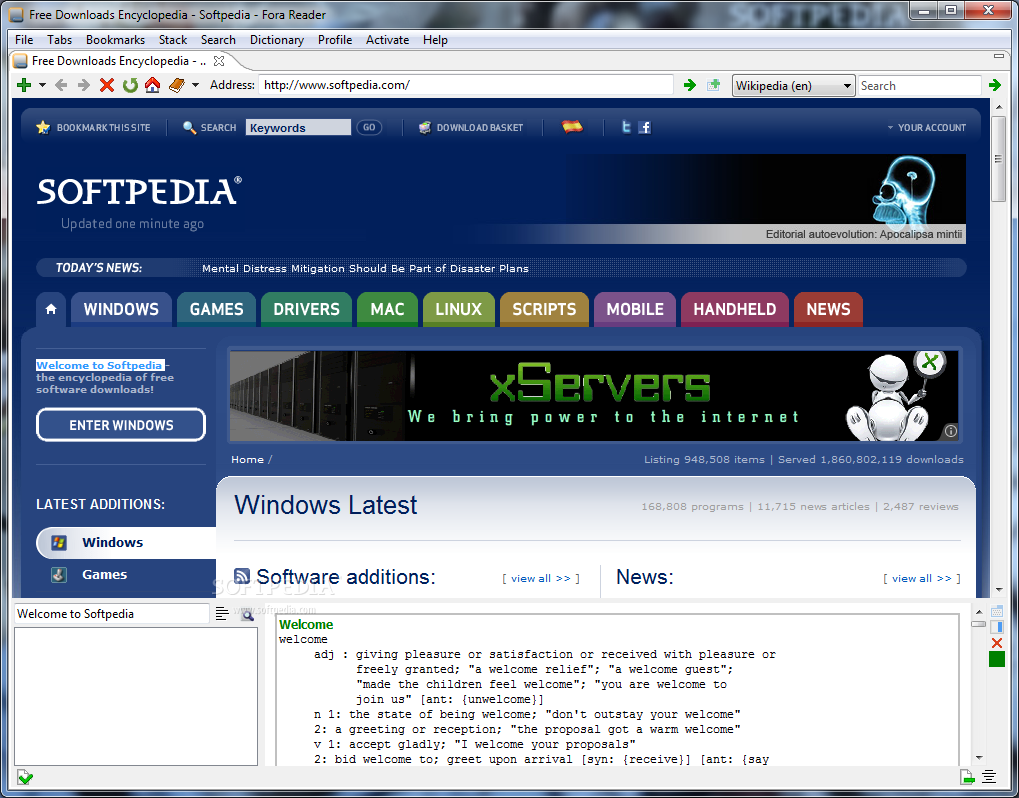The height and width of the screenshot is (798, 1019).
Task: Click the ENTER WINDOWS button
Action: pyautogui.click(x=121, y=425)
